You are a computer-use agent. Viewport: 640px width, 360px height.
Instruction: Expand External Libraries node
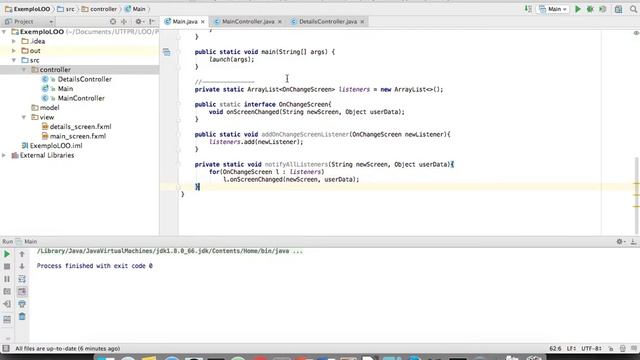tap(4, 155)
